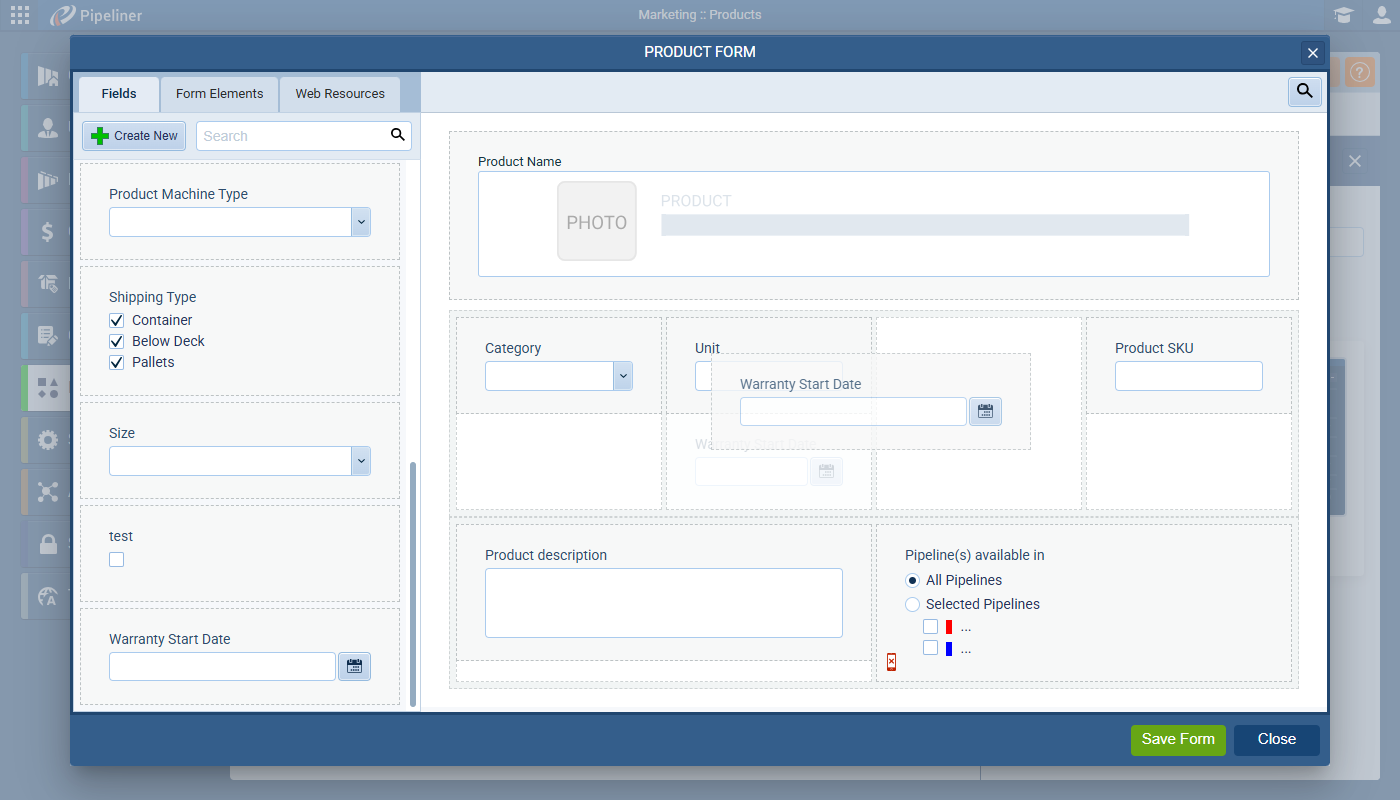Click the PHOTO placeholder thumbnail
1400x800 pixels.
(x=597, y=221)
